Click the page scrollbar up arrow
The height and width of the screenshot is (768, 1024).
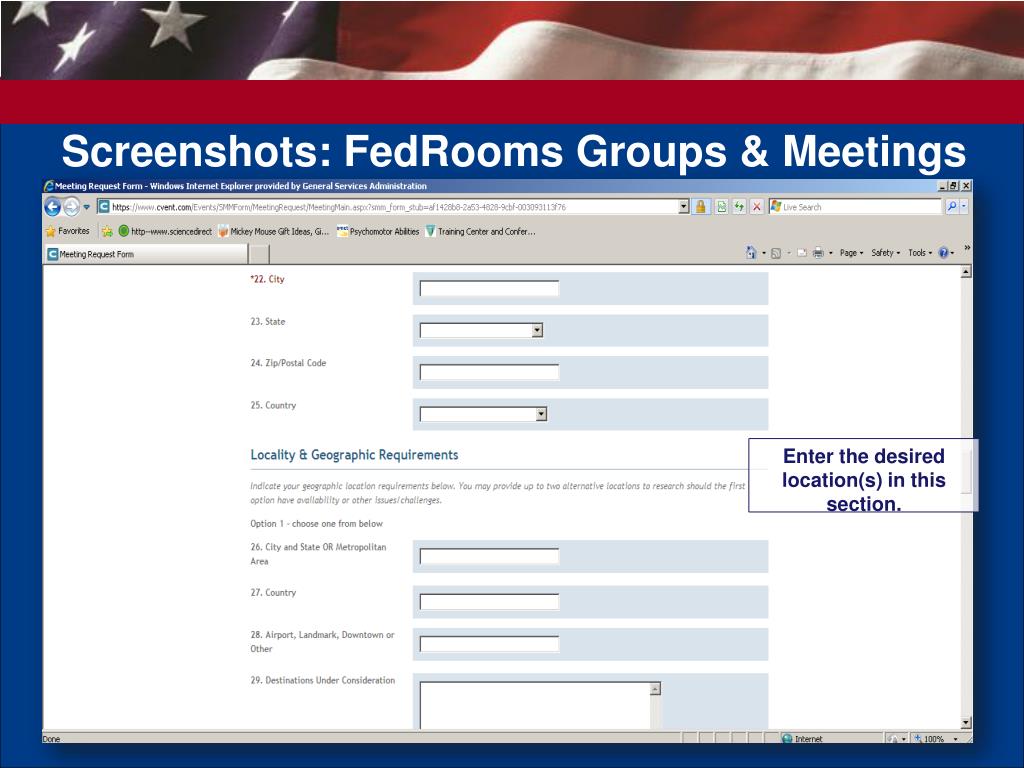click(x=966, y=272)
